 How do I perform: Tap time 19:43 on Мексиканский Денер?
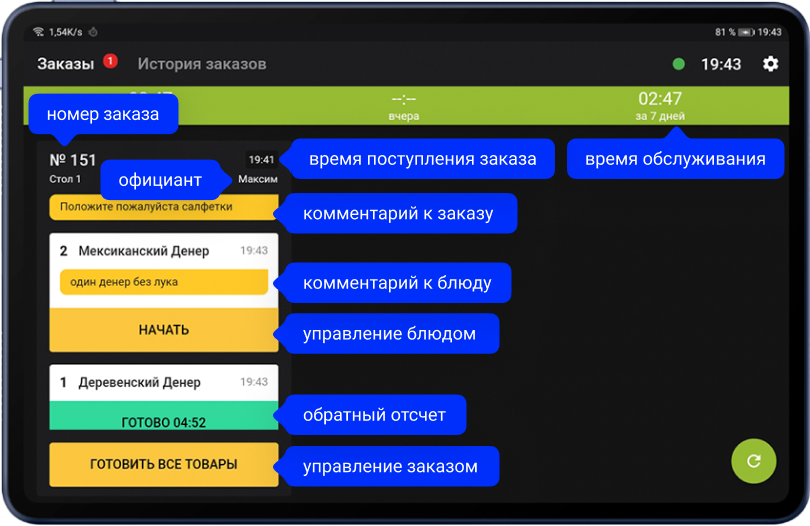click(x=254, y=251)
